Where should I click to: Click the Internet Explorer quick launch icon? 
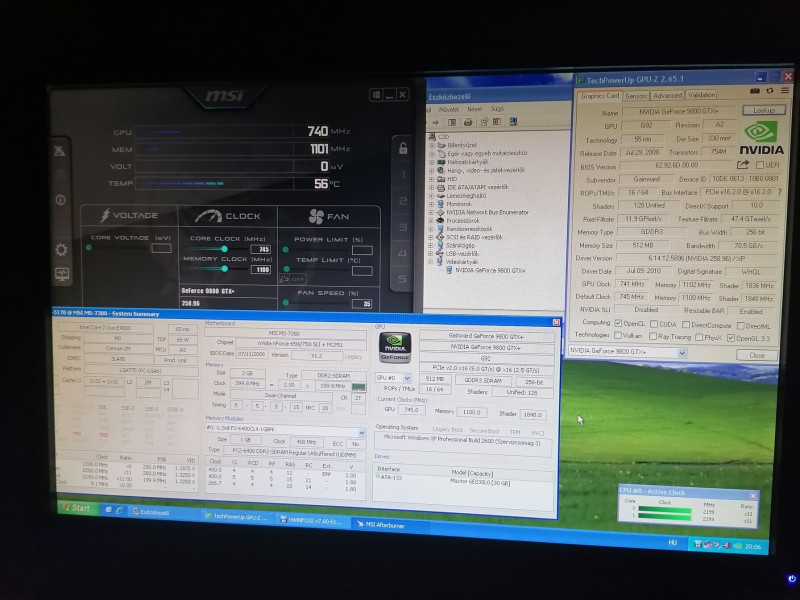click(x=119, y=510)
